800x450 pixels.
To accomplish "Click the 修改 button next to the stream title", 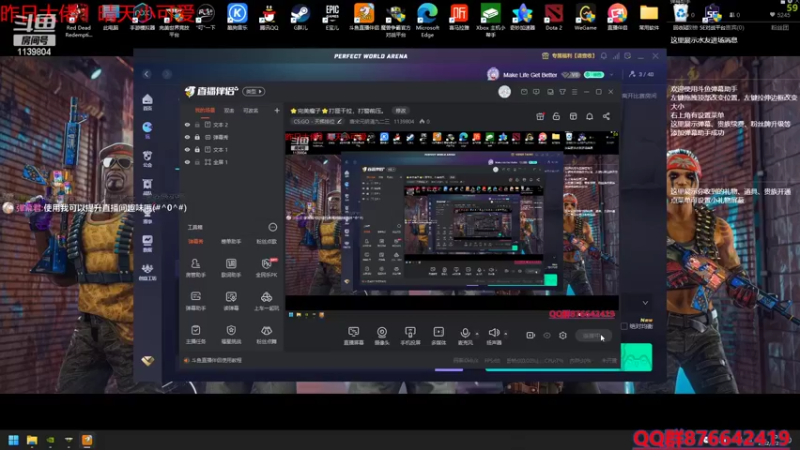I will [401, 111].
